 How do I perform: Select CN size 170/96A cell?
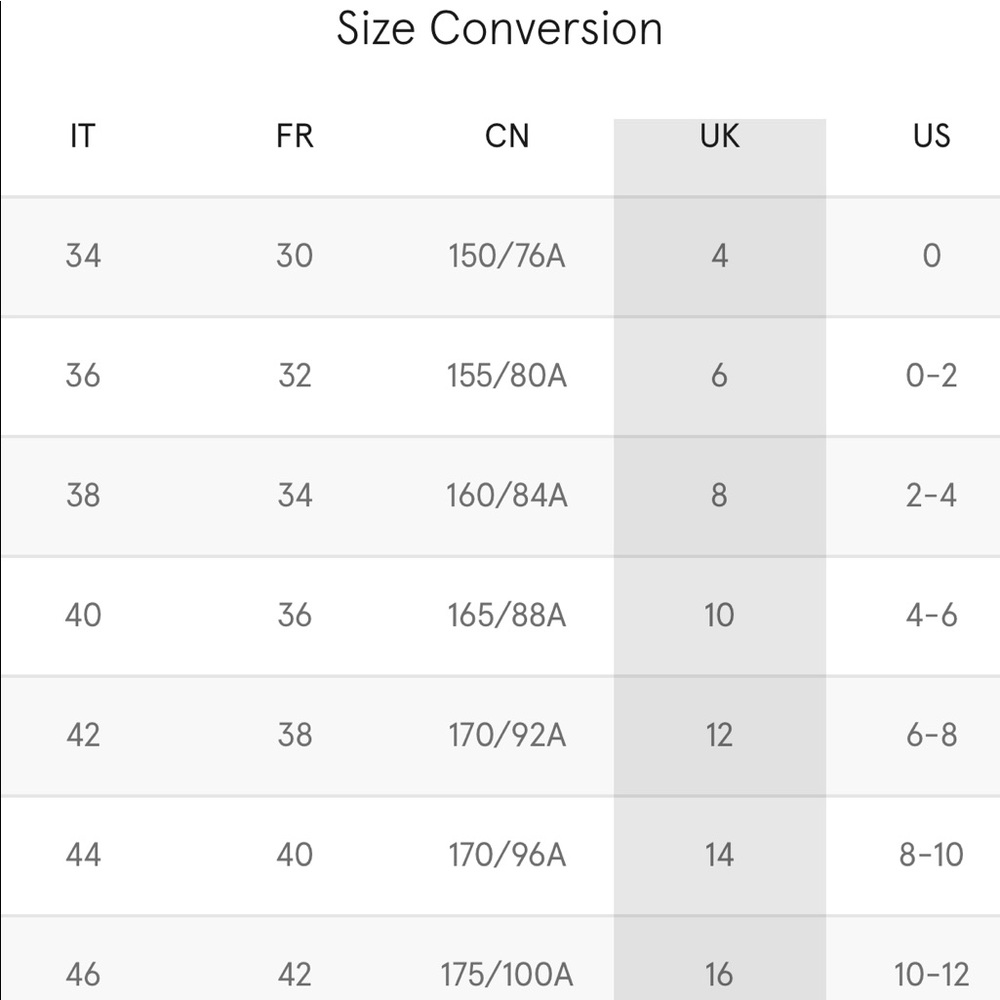507,855
